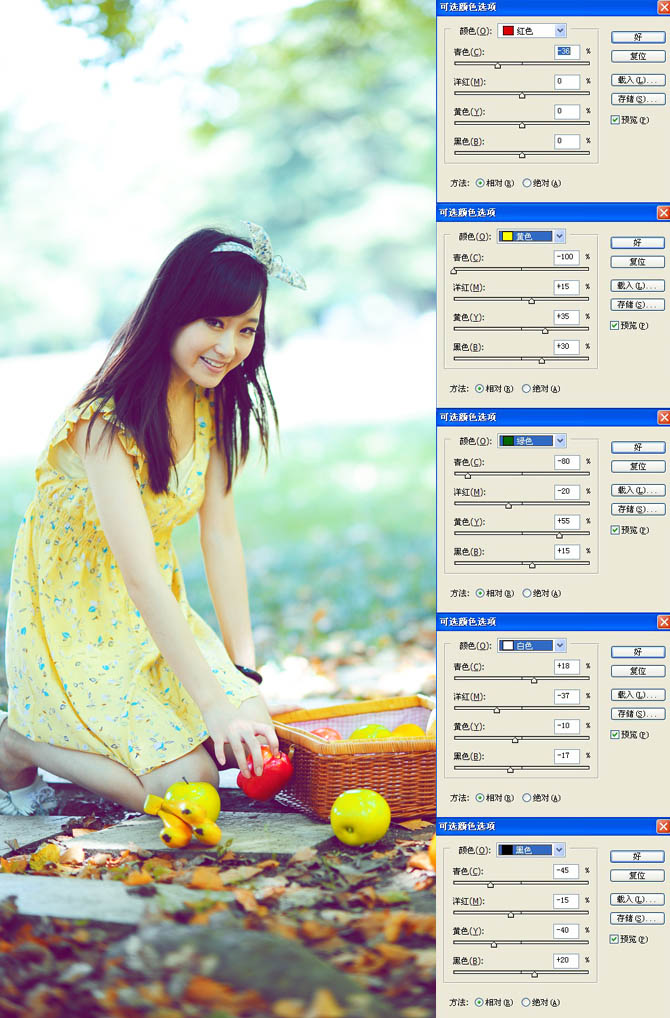This screenshot has width=670, height=1018.
Task: Click 好 button in the 红色 dialog
Action: (x=637, y=37)
